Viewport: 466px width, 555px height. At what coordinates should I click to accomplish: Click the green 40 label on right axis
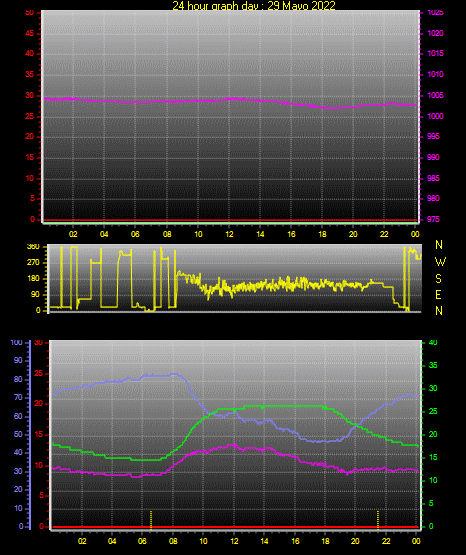pyautogui.click(x=433, y=342)
